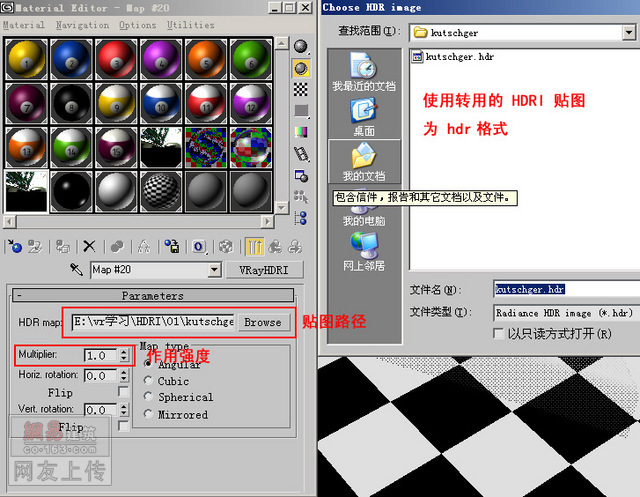Select the Angular map type
This screenshot has width=640, height=497.
[x=148, y=363]
